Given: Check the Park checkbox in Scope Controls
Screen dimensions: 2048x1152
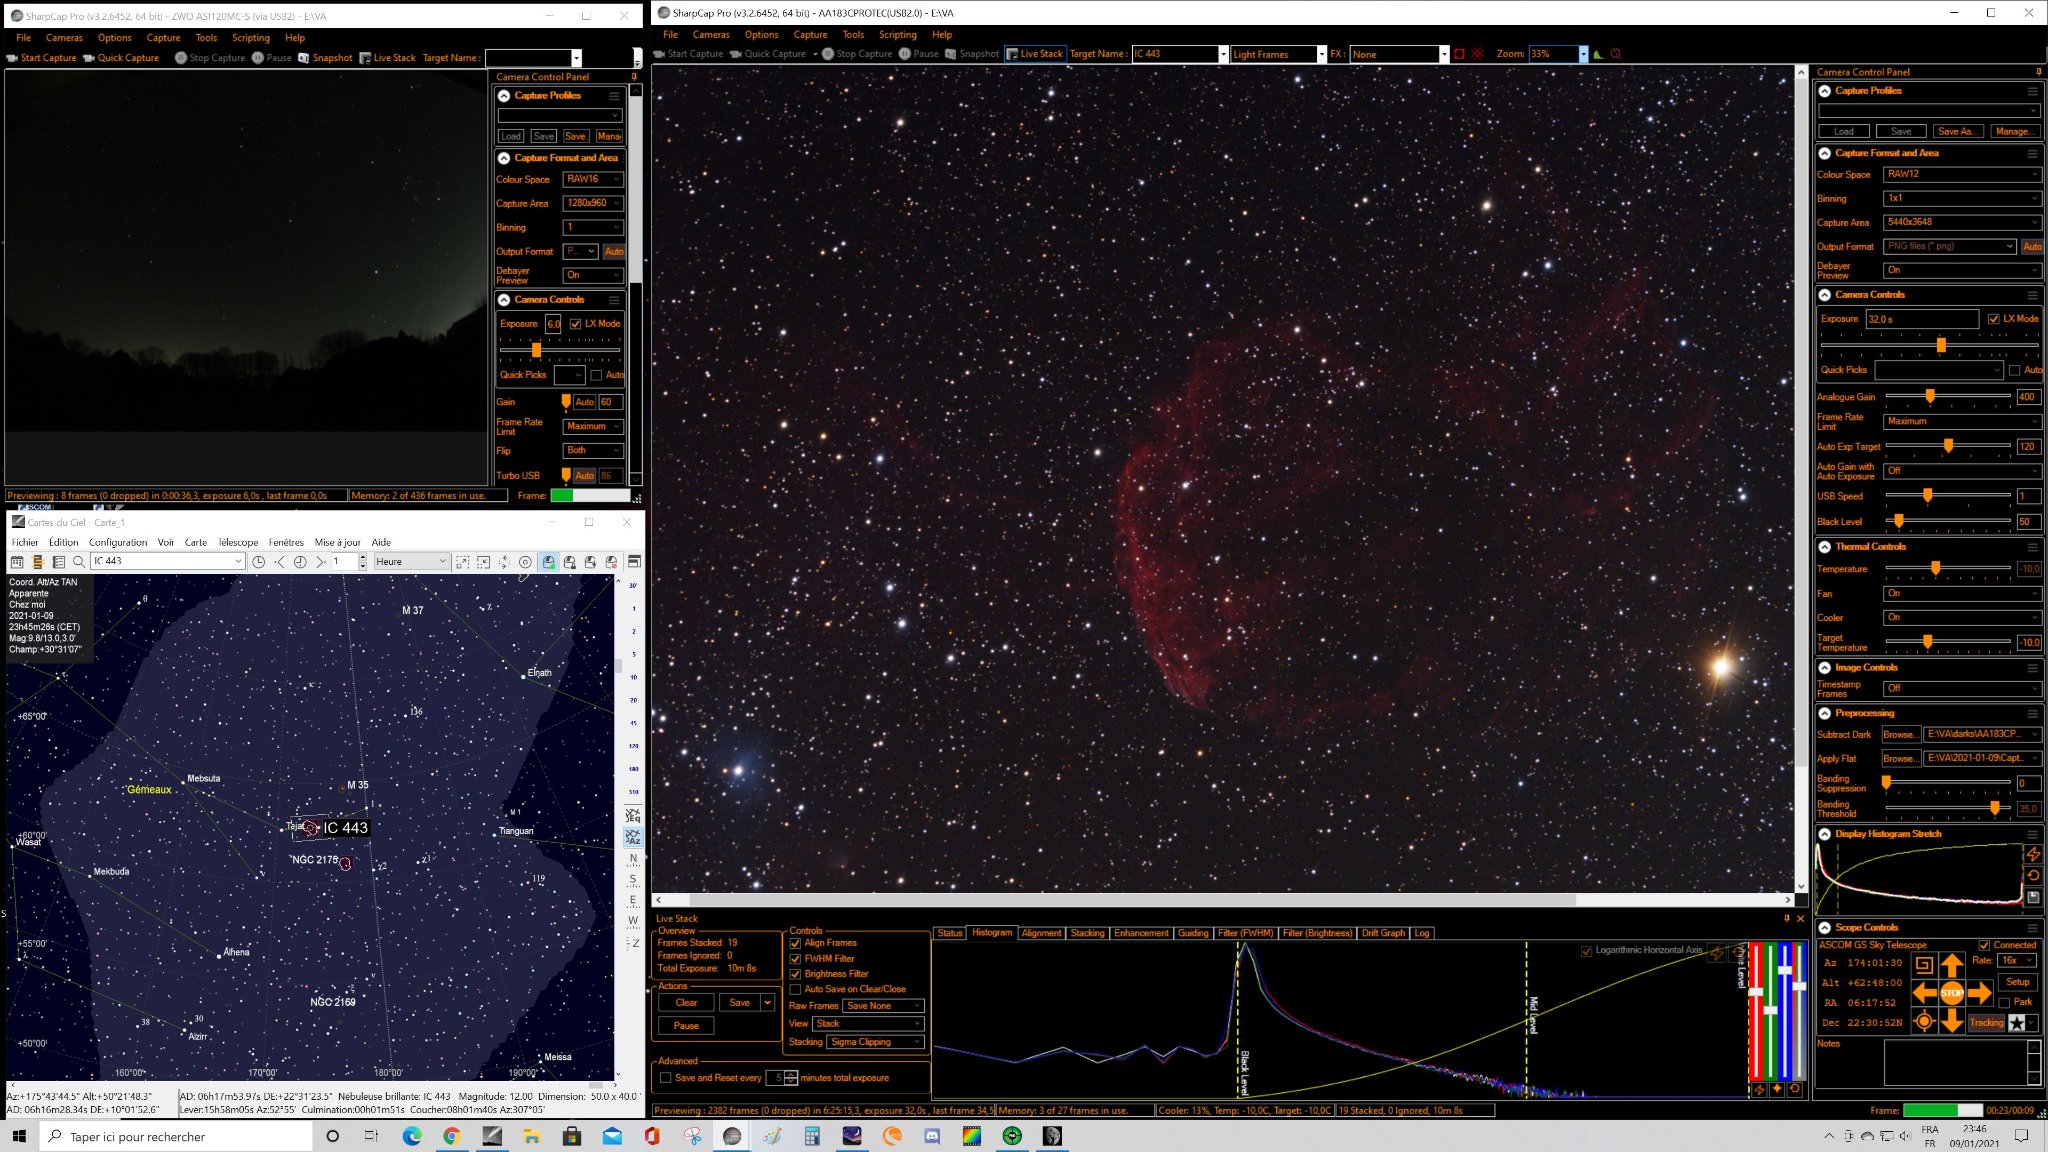Looking at the screenshot, I should click(2003, 1002).
